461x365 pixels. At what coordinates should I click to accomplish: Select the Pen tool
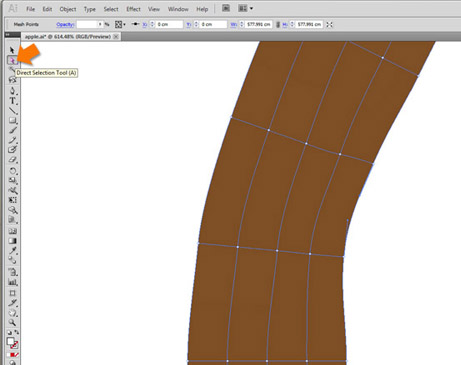tap(12, 91)
